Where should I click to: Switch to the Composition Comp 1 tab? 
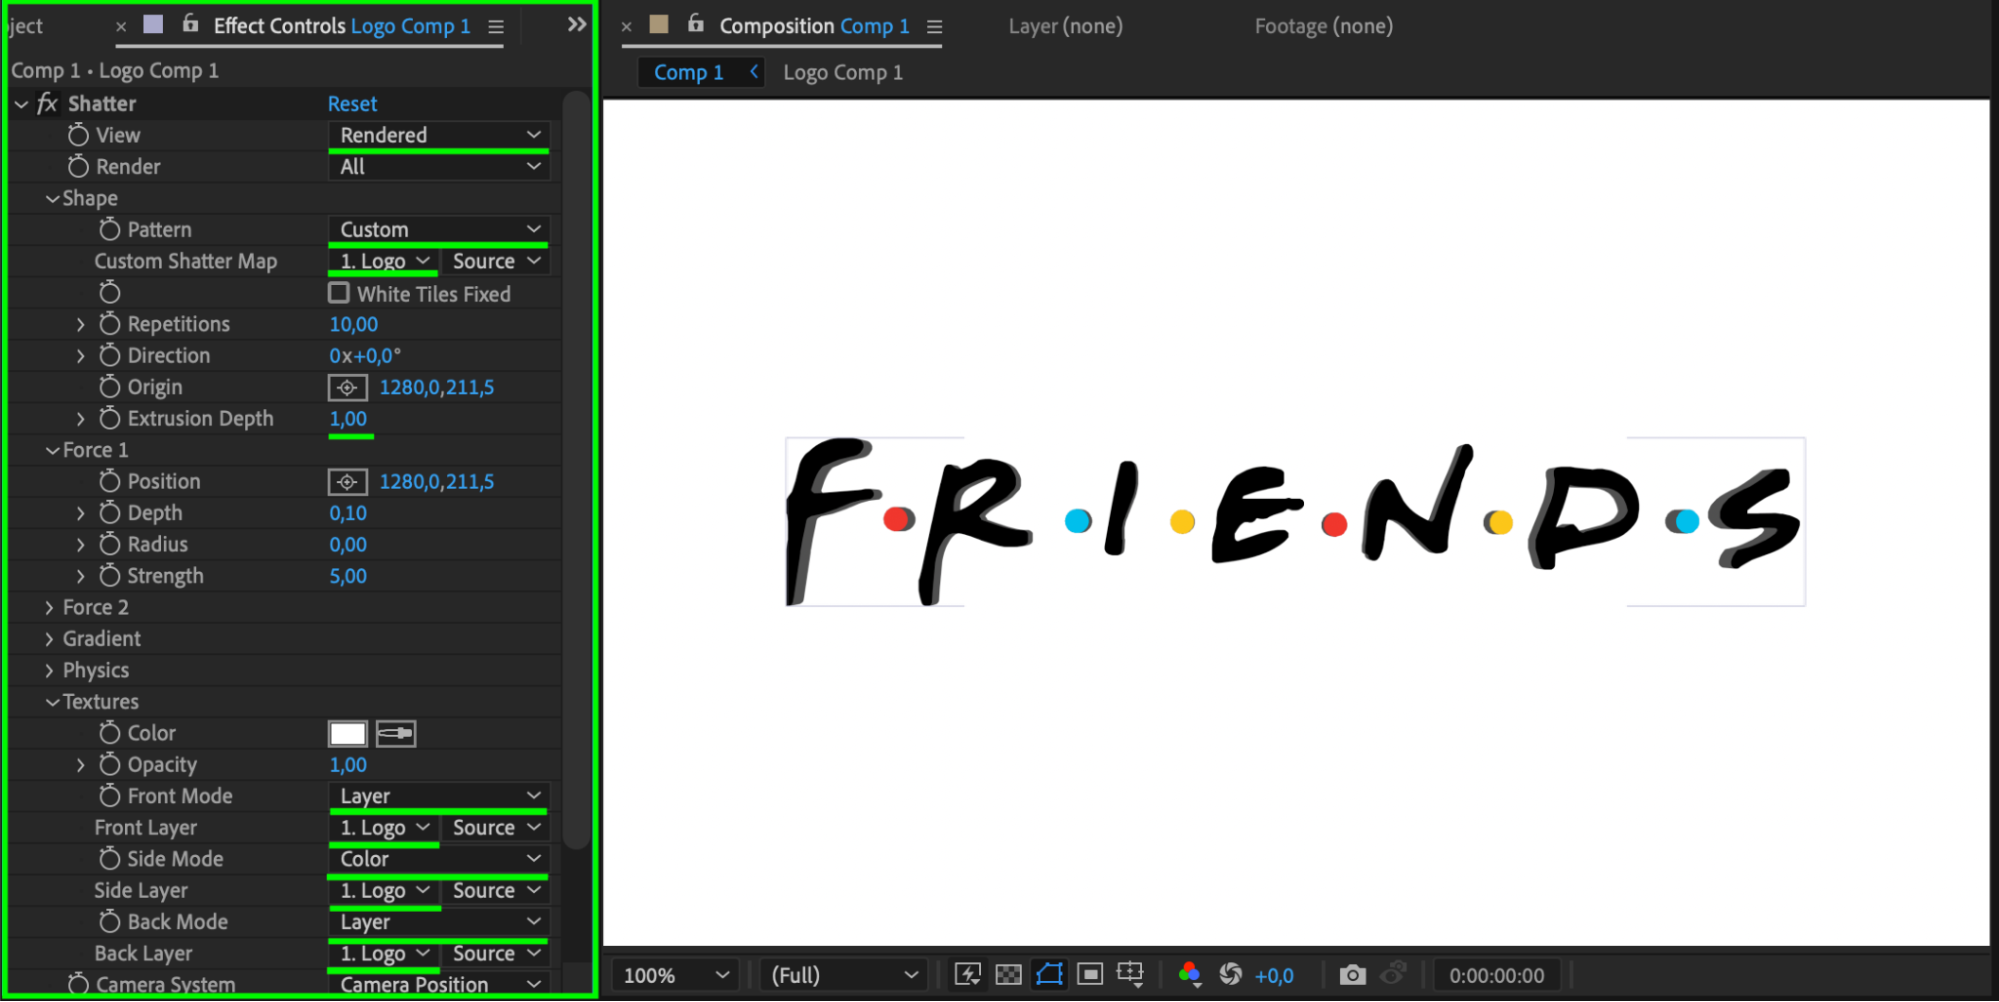tap(814, 26)
